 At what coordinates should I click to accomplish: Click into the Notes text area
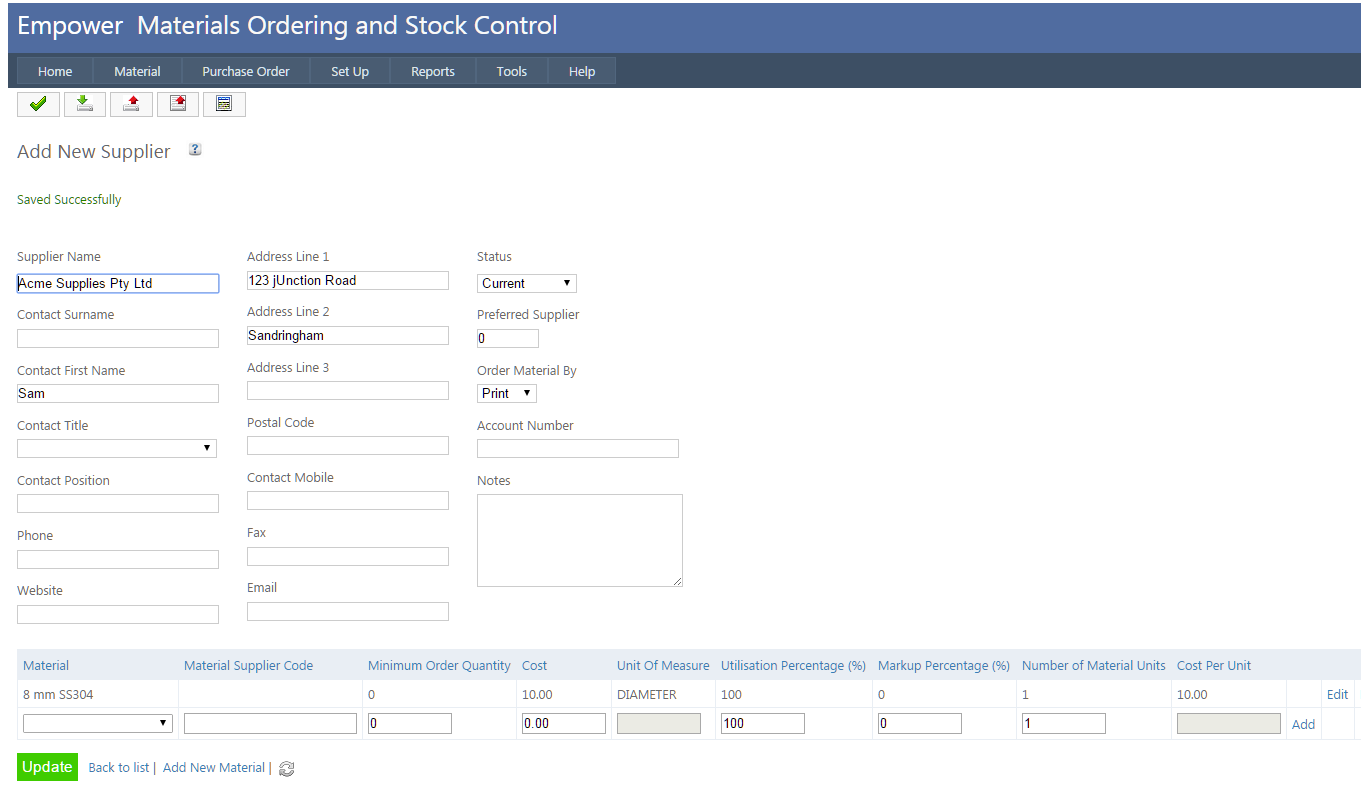[x=579, y=540]
